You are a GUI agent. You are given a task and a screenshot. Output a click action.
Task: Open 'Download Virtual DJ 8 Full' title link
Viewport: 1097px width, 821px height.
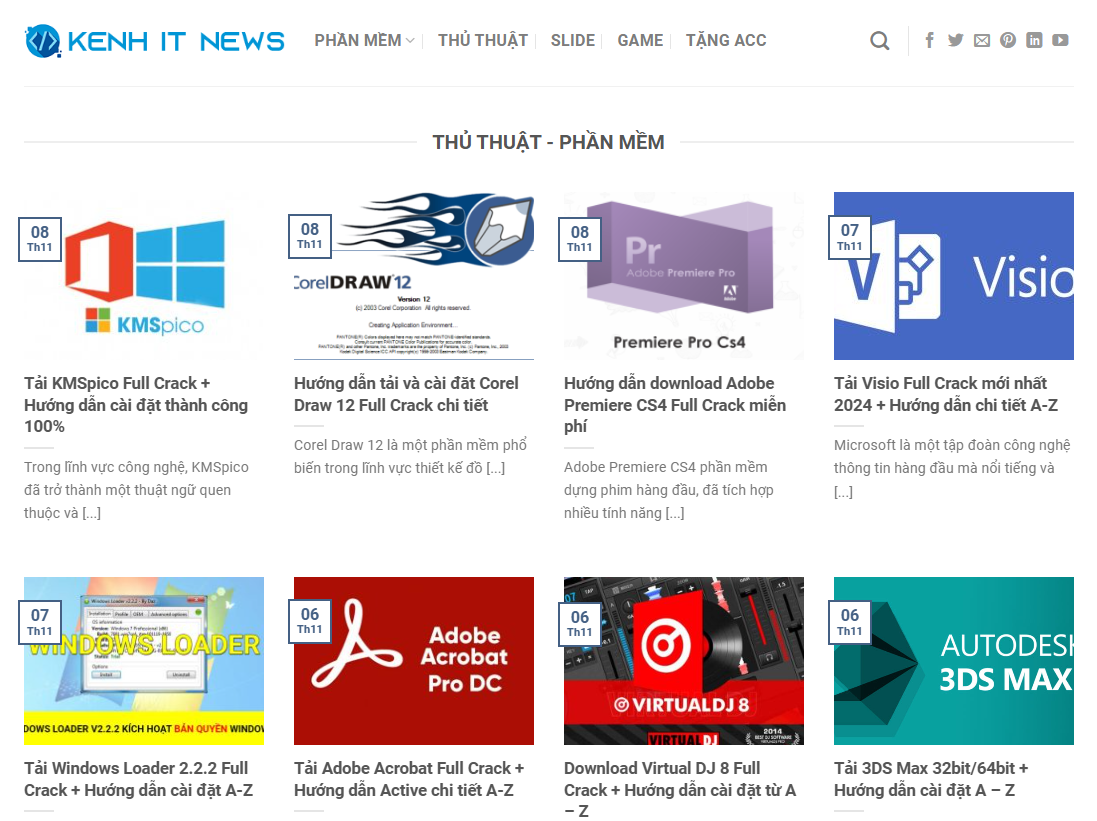(x=680, y=790)
